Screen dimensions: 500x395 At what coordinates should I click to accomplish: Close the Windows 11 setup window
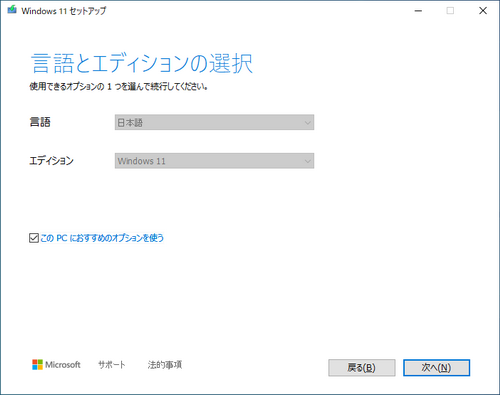click(483, 11)
